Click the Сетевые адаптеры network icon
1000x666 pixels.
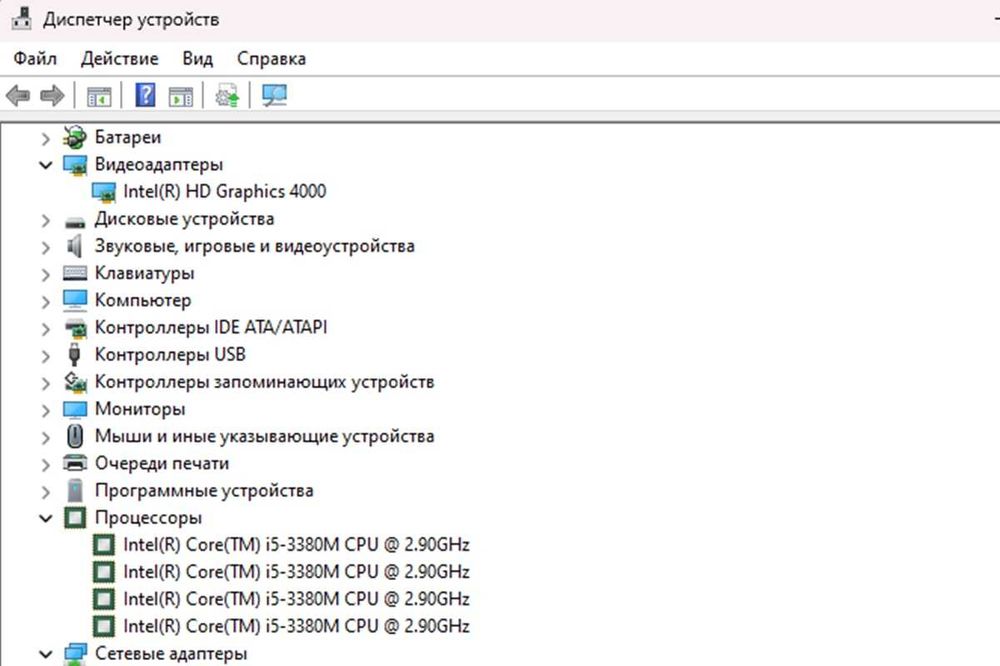(x=75, y=654)
